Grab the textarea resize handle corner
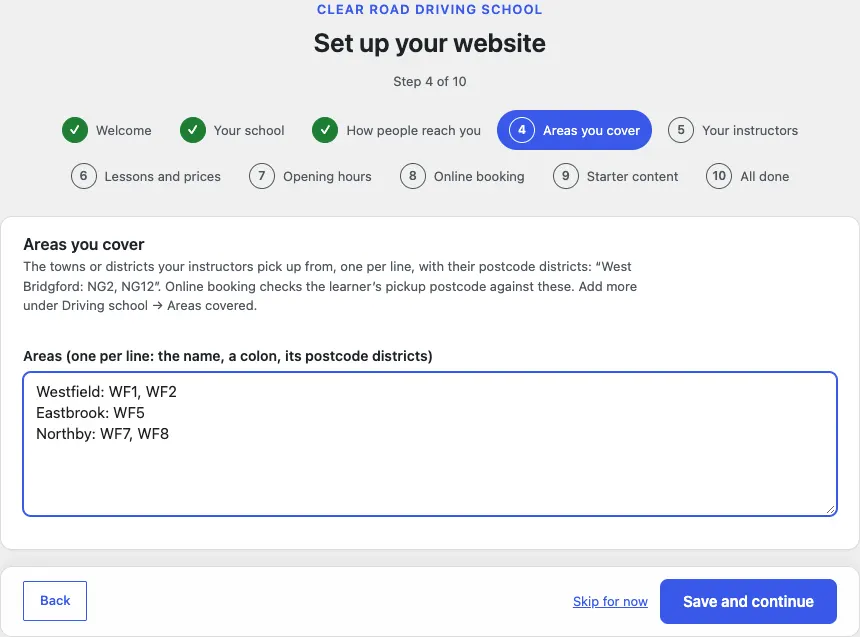The width and height of the screenshot is (860, 637). (830, 510)
